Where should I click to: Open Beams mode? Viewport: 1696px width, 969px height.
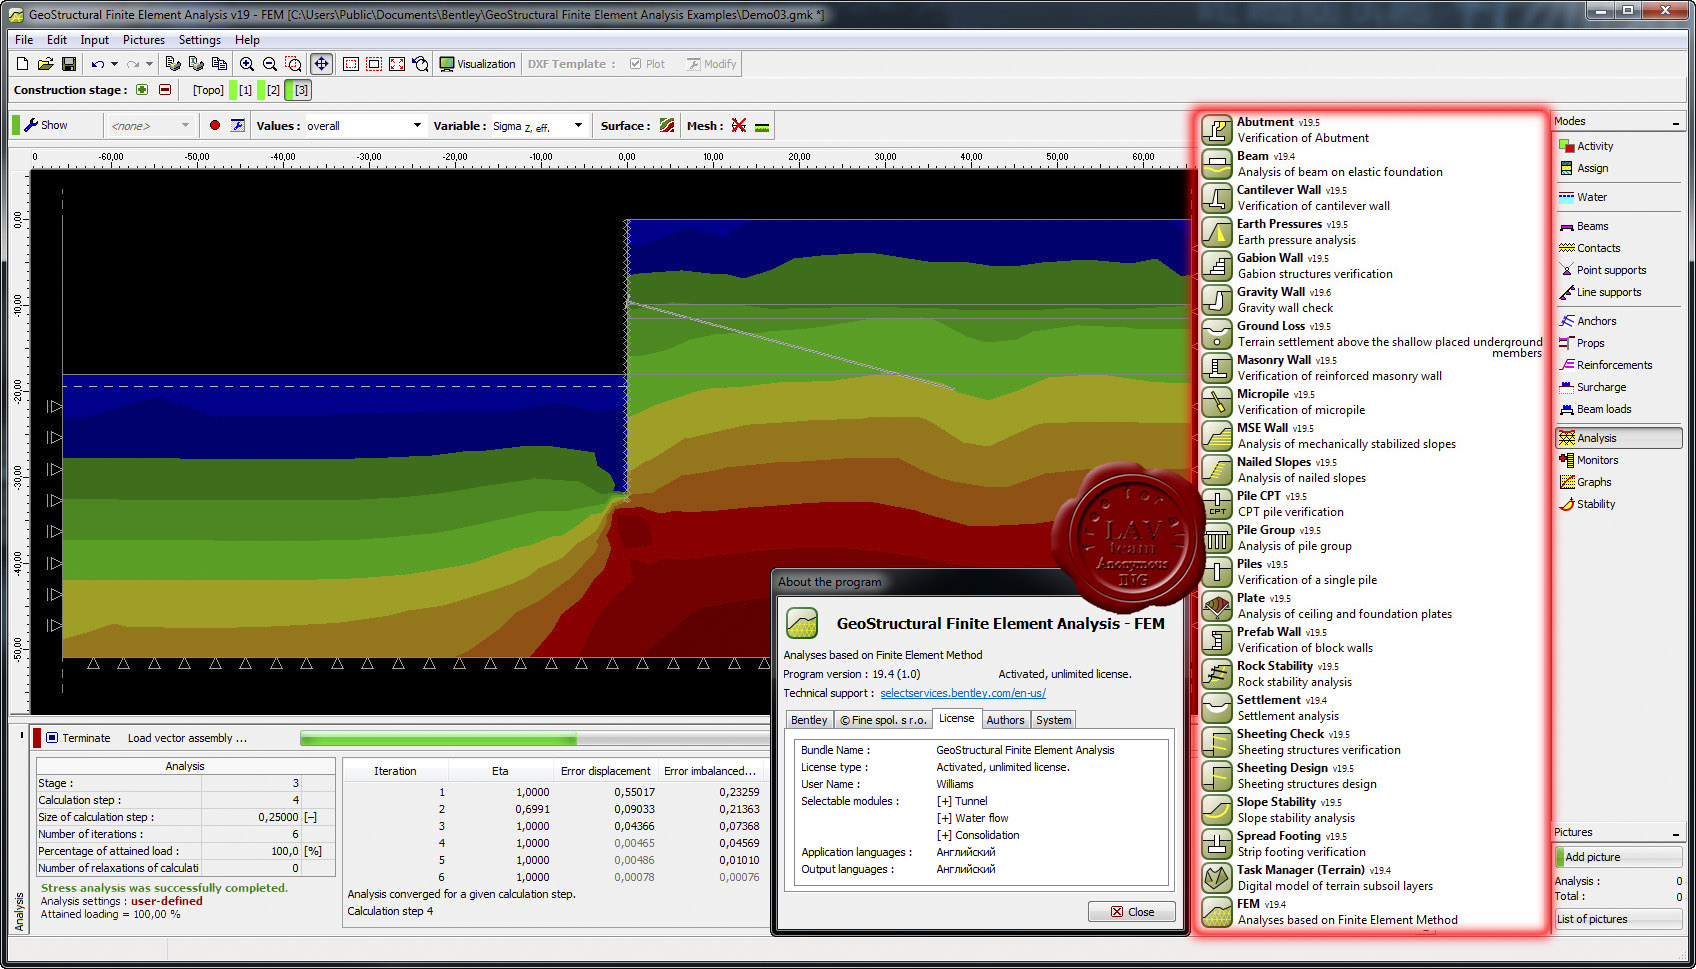(x=1584, y=226)
